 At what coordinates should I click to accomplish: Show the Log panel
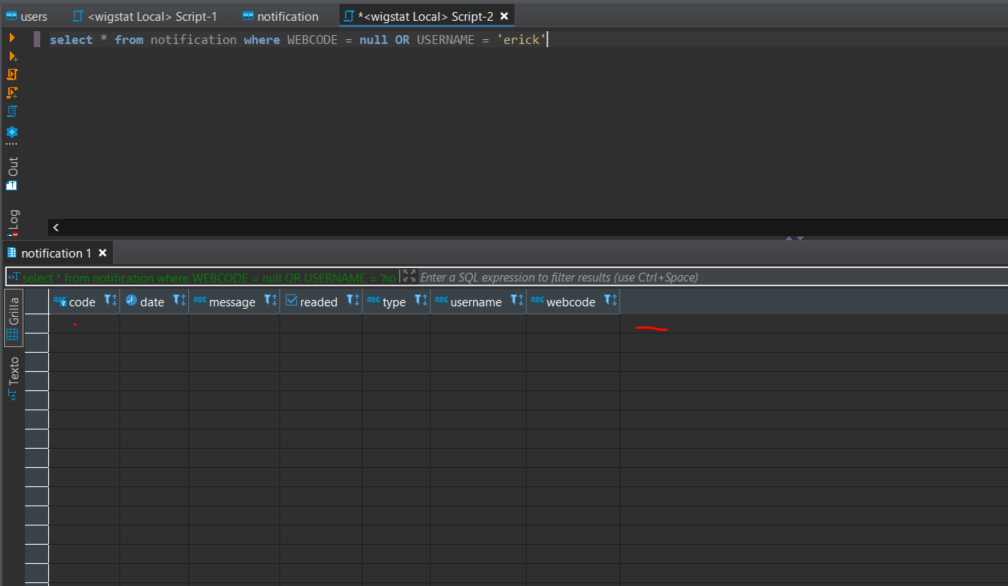pyautogui.click(x=12, y=222)
